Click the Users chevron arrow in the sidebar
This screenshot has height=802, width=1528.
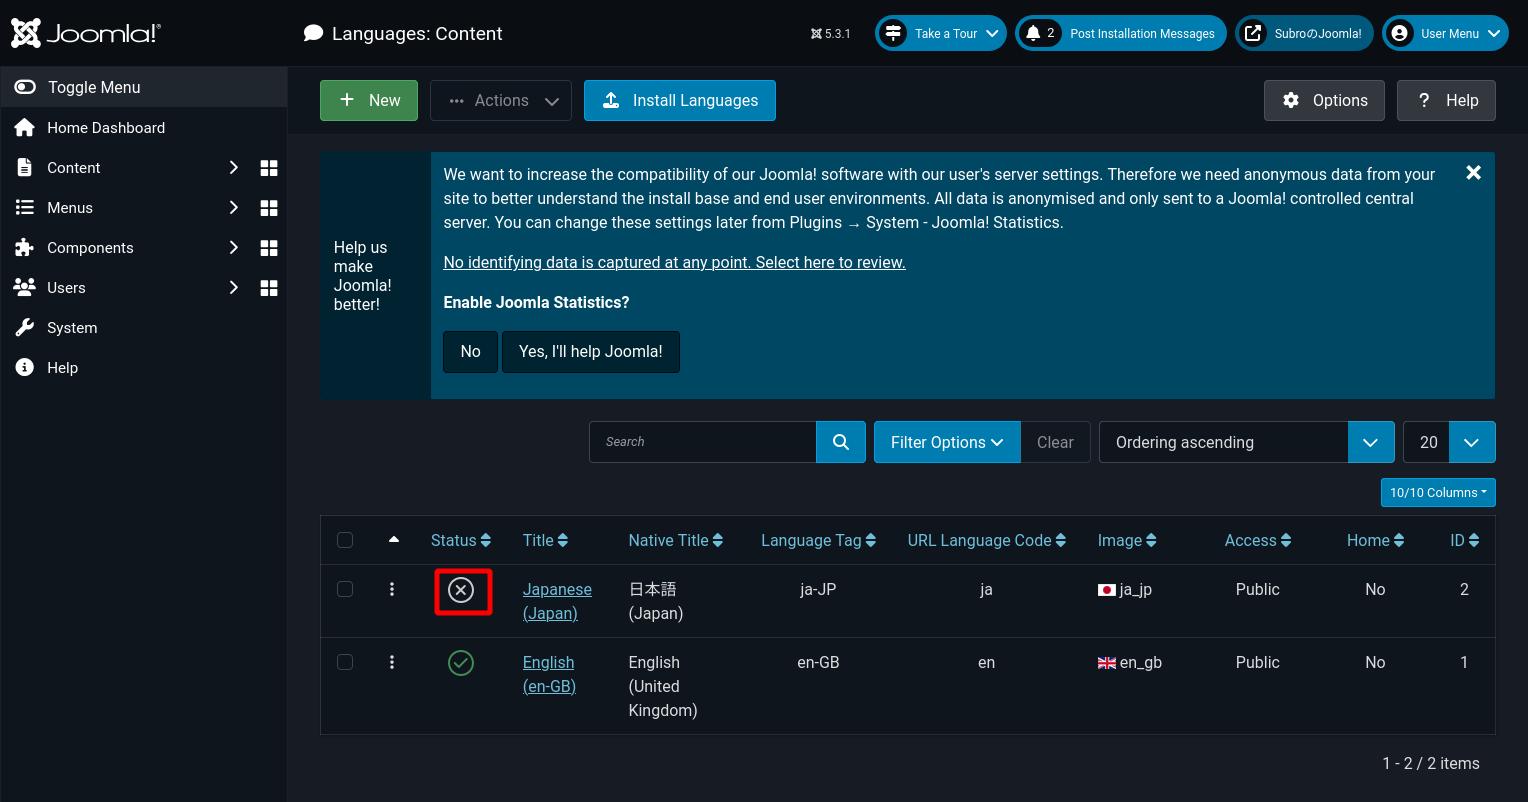tap(233, 287)
